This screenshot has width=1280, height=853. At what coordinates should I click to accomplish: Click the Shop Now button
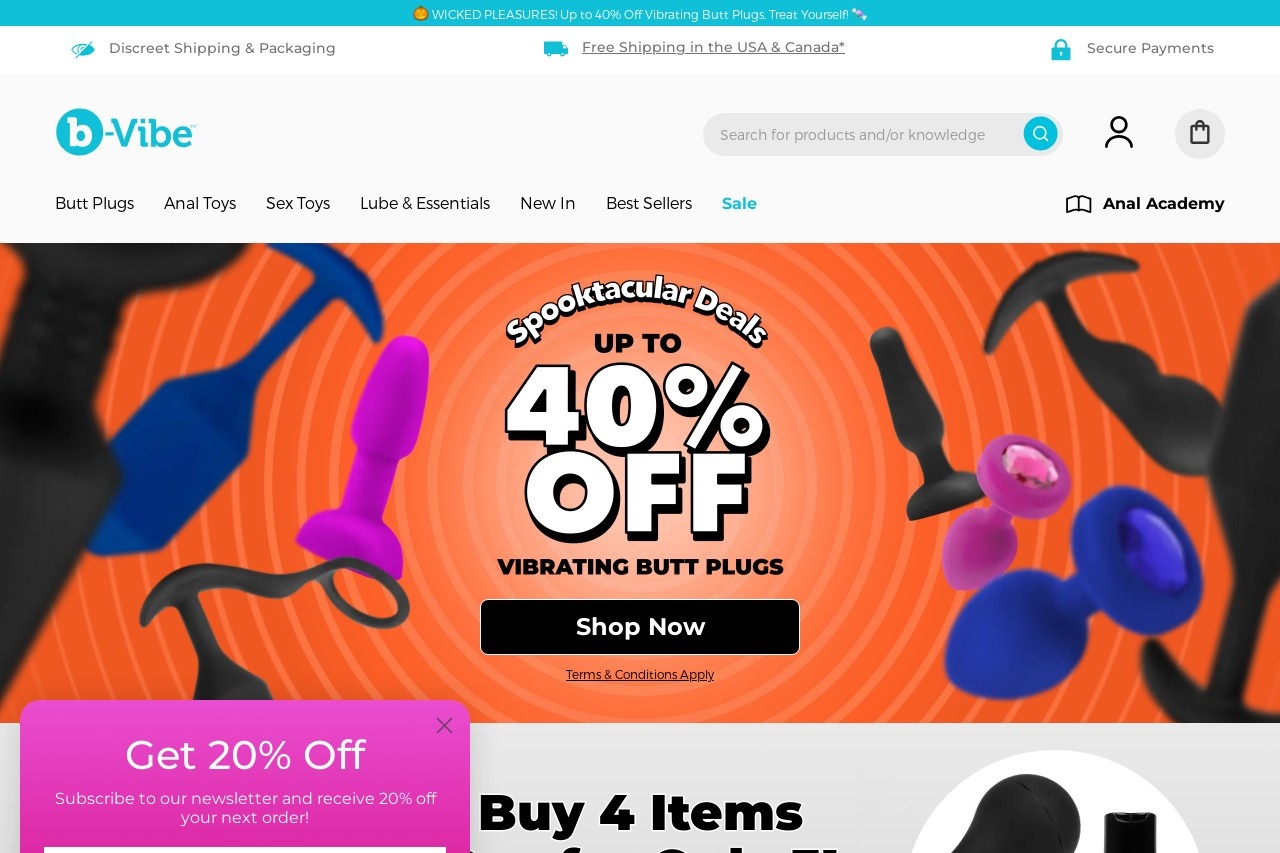640,627
